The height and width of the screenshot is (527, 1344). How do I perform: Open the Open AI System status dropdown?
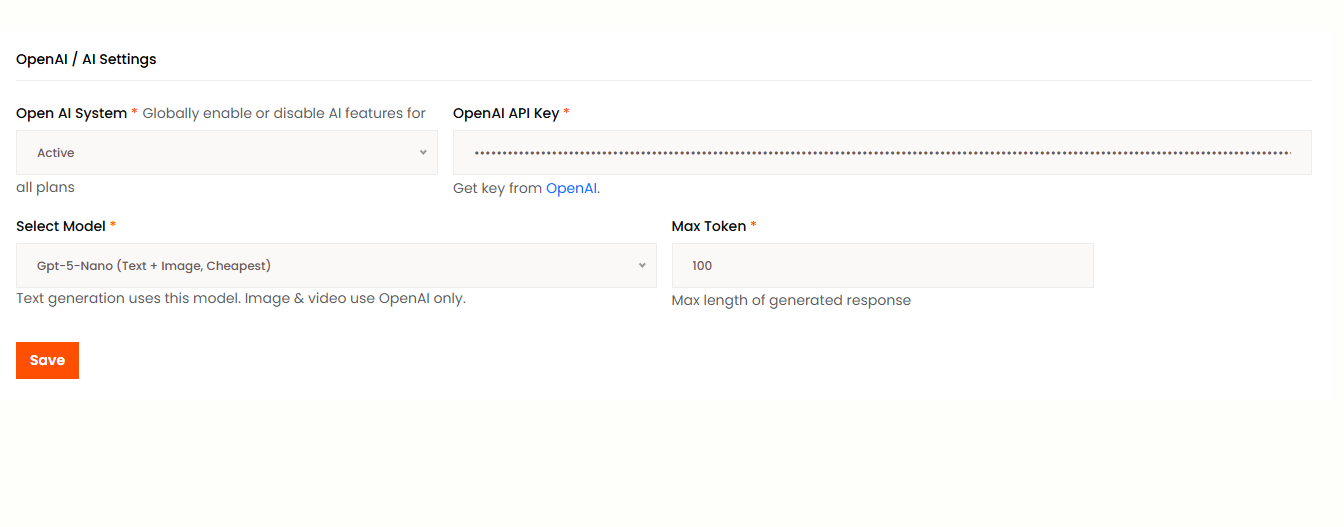(x=226, y=153)
